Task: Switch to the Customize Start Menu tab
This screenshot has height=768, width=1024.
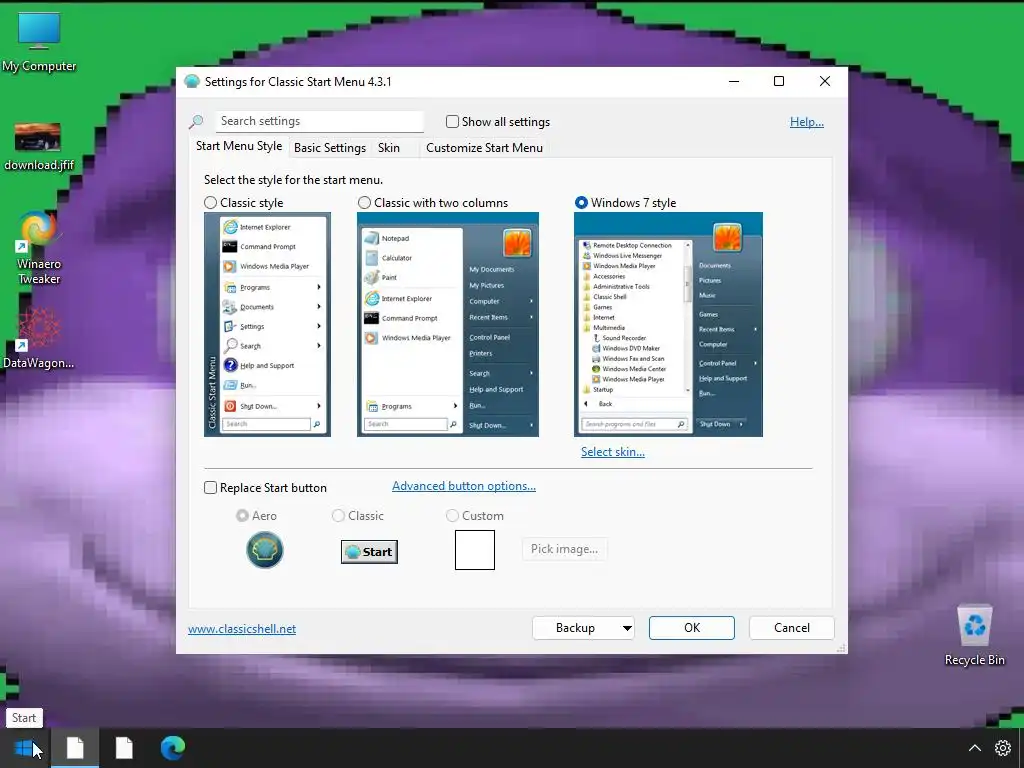Action: [485, 148]
